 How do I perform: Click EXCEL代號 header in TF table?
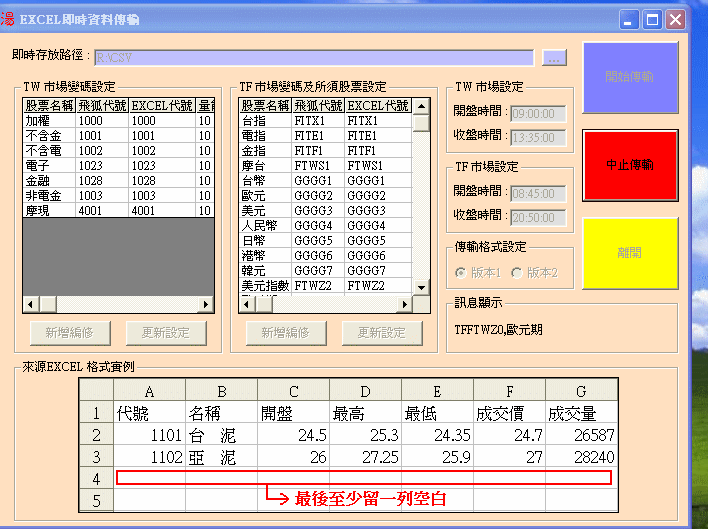point(378,106)
